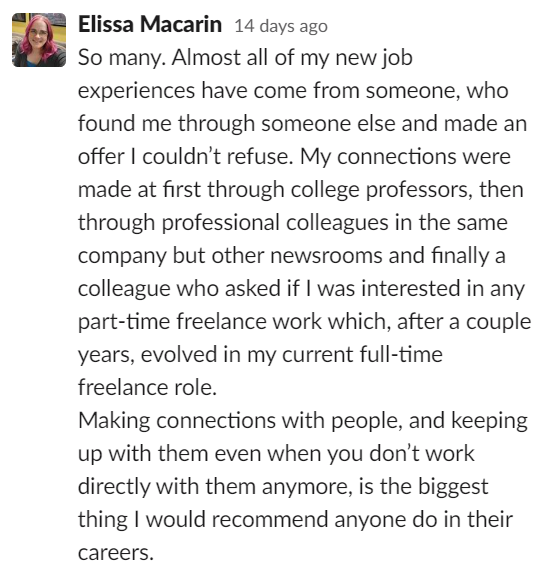Viewport: 537px width, 573px height.
Task: Open Elissa Macarin's profile picture
Action: pyautogui.click(x=39, y=40)
